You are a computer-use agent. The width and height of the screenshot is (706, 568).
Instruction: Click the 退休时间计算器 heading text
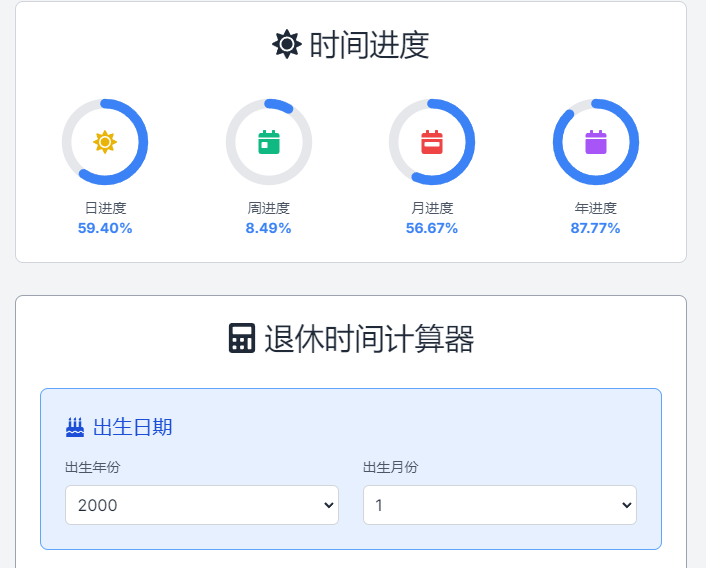(x=369, y=338)
